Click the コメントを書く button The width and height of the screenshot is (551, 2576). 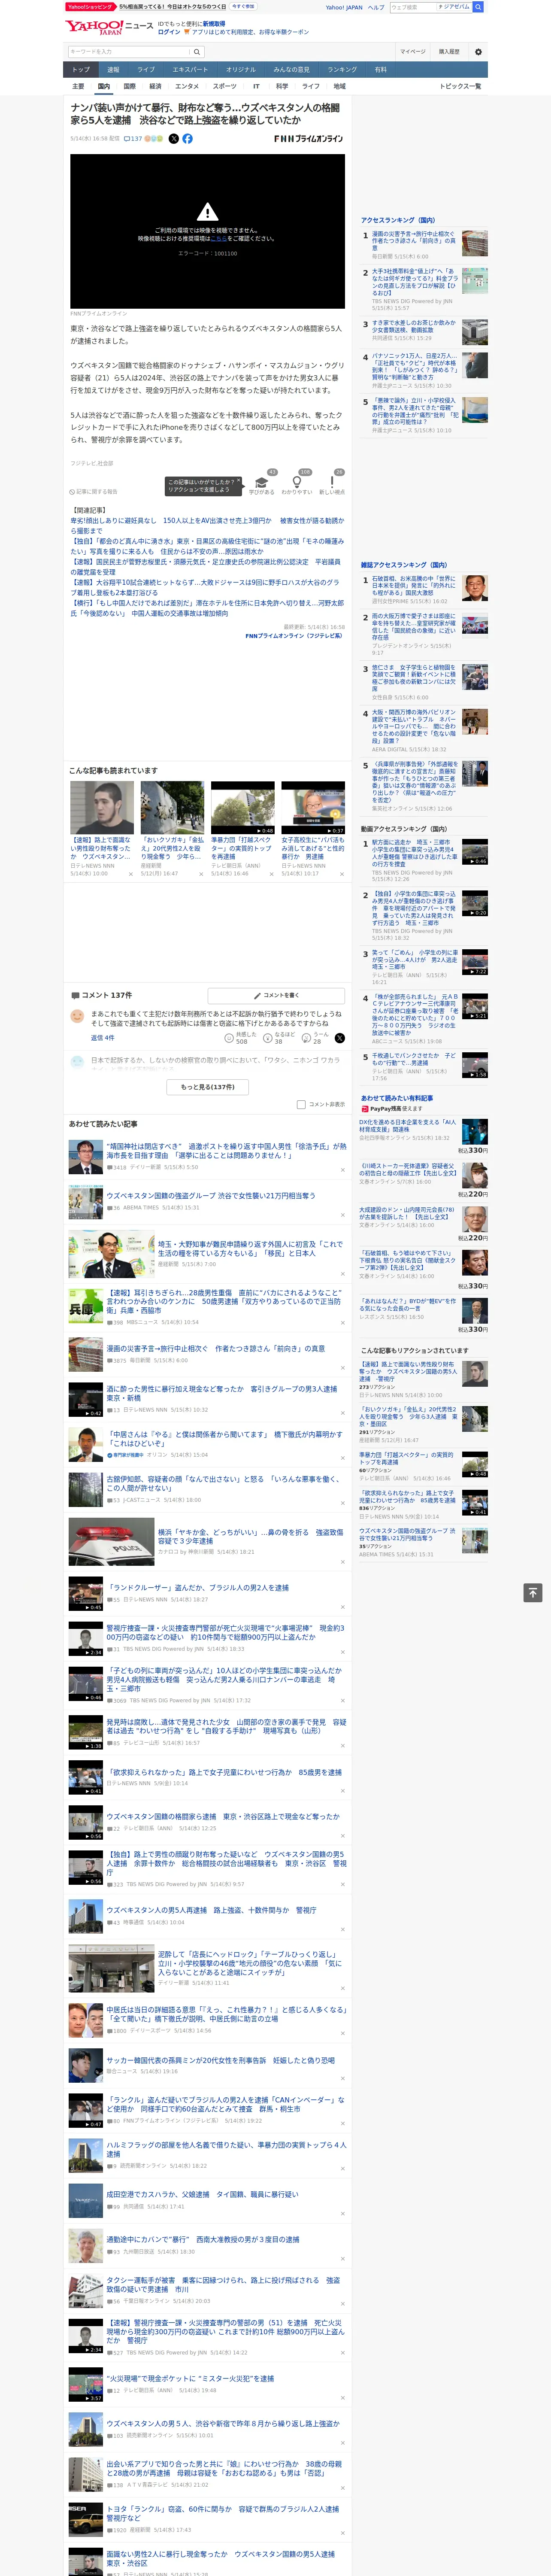277,995
